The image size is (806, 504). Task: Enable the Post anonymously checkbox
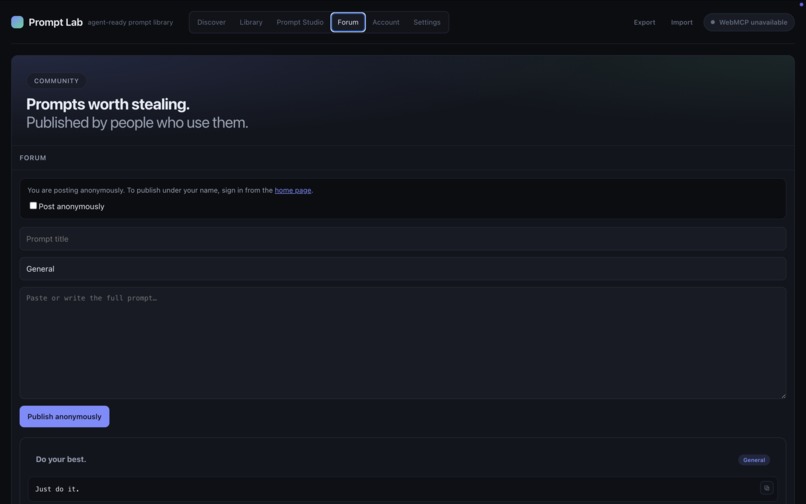coord(33,206)
